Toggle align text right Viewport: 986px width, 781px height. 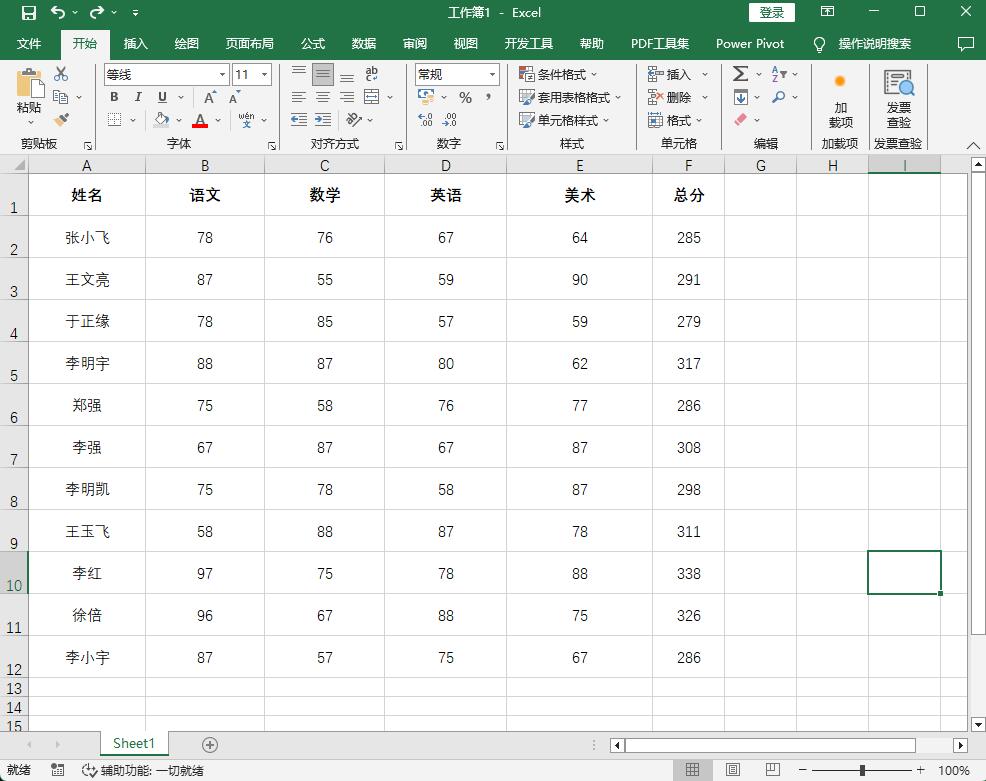346,97
